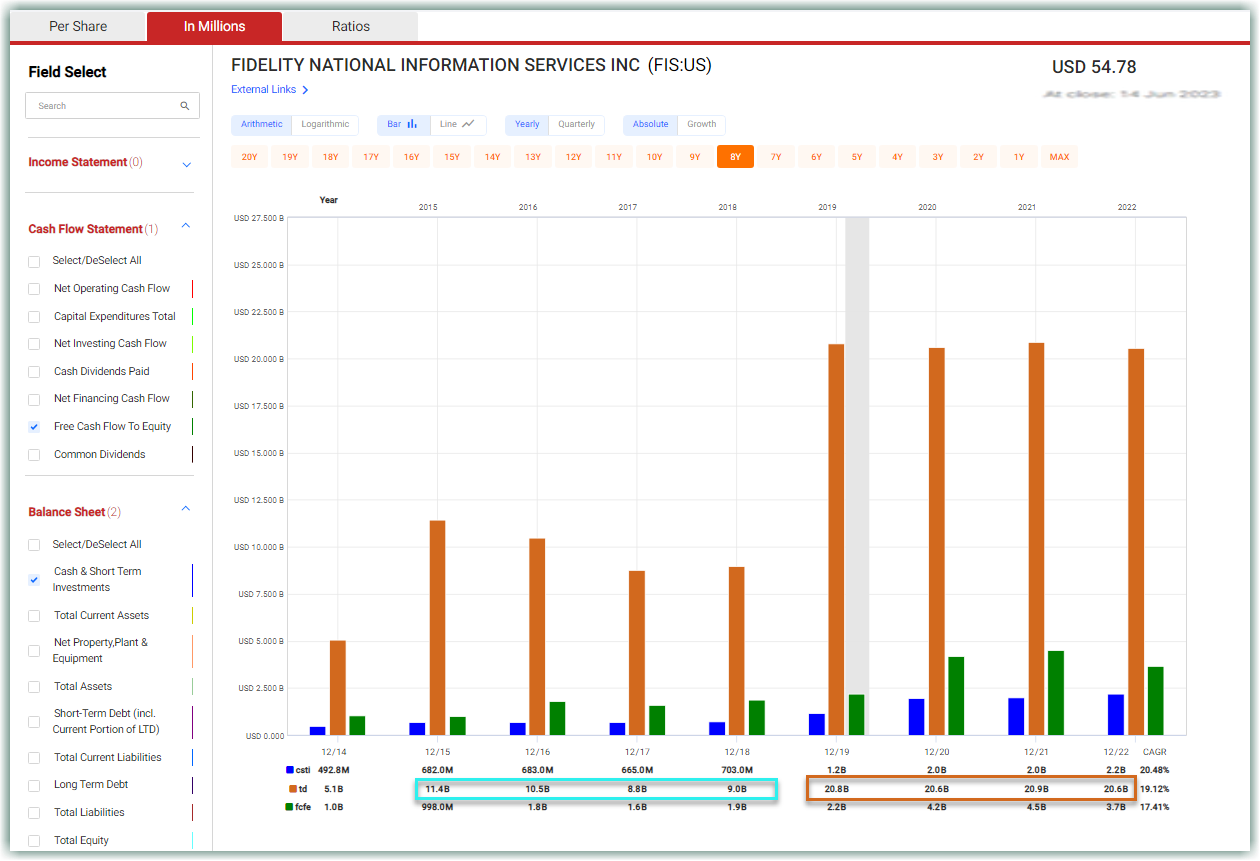Set range to 18Y
The width and height of the screenshot is (1260, 861).
coord(330,157)
